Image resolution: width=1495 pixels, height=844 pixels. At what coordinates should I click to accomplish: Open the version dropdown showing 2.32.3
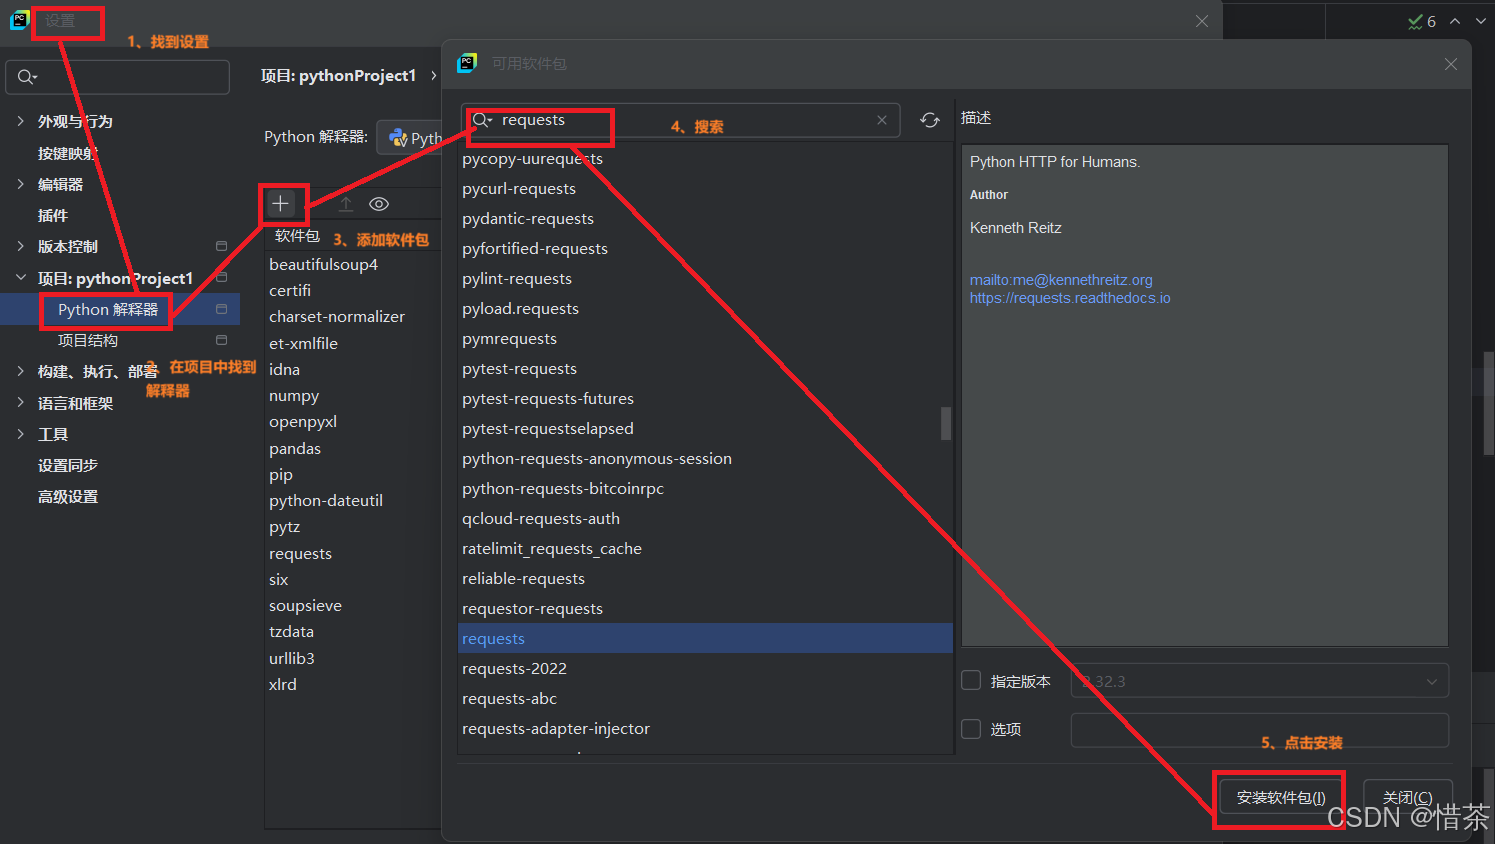point(1259,681)
